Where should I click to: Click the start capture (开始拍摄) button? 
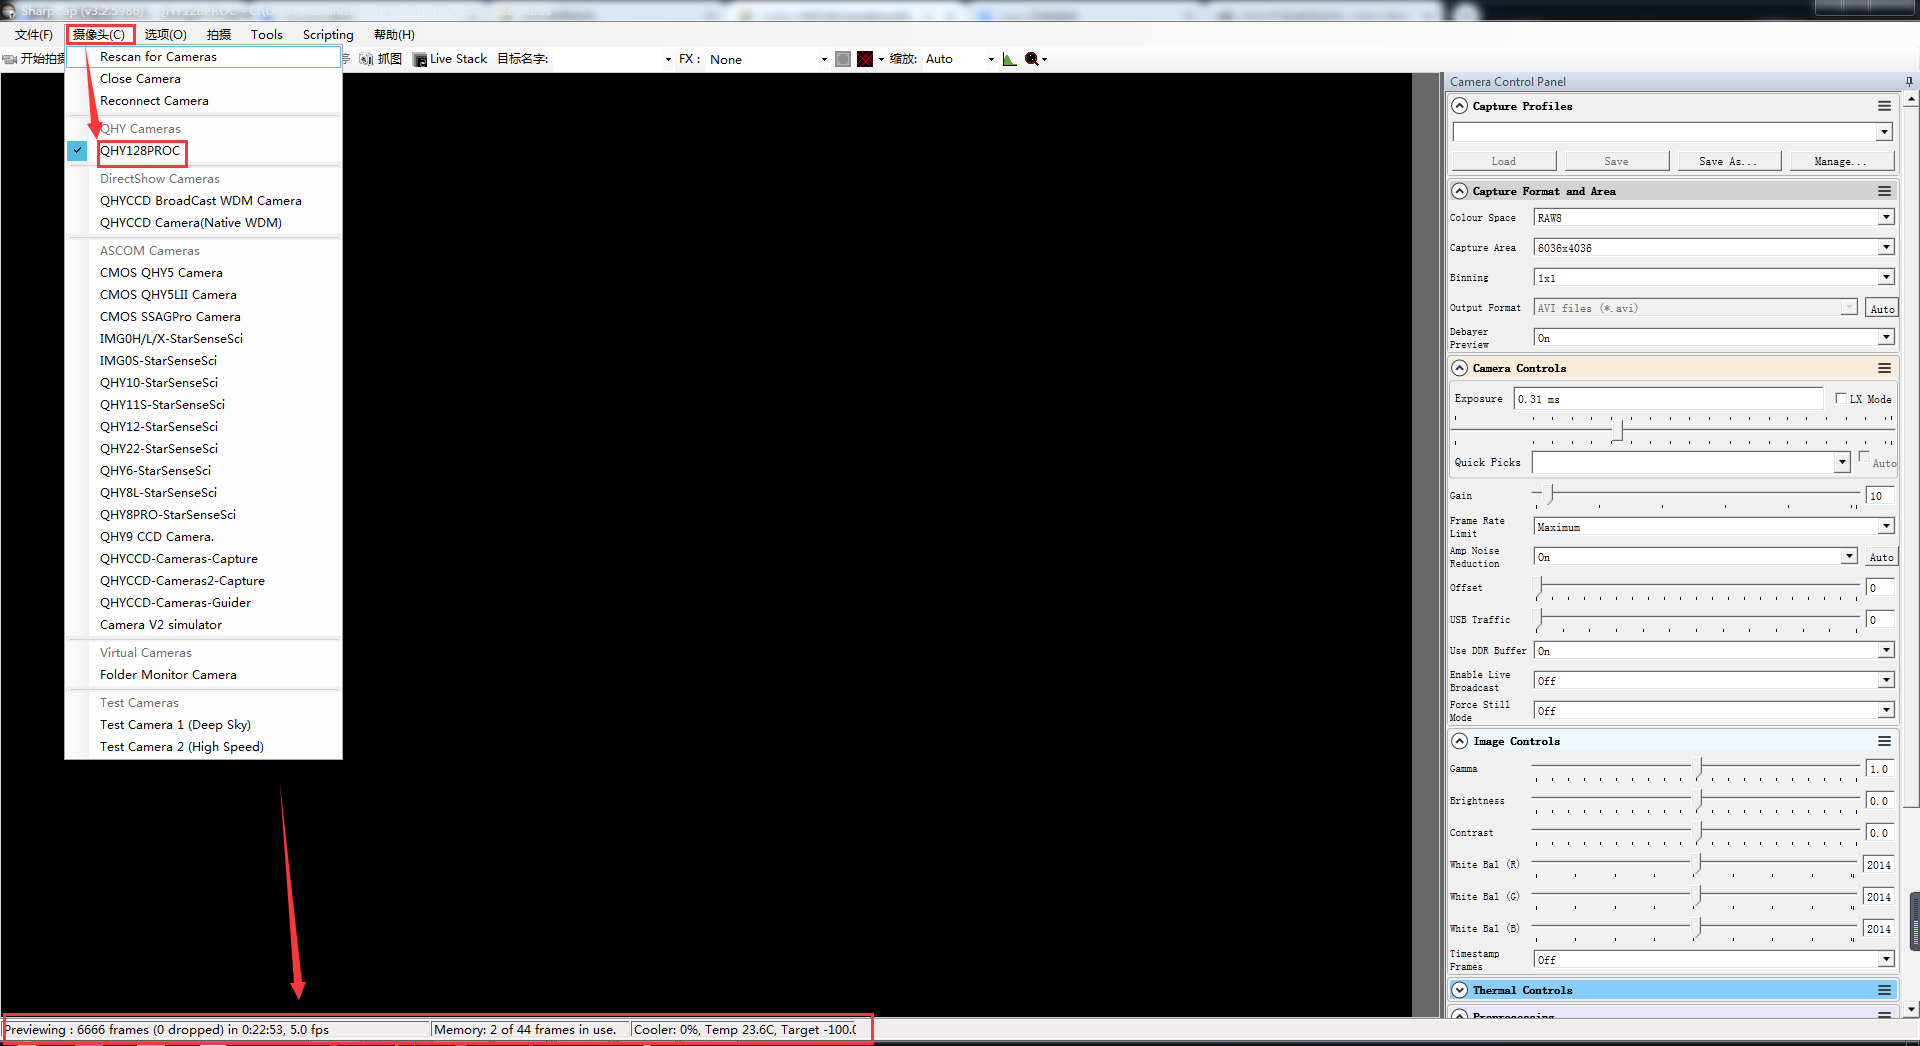pos(34,59)
